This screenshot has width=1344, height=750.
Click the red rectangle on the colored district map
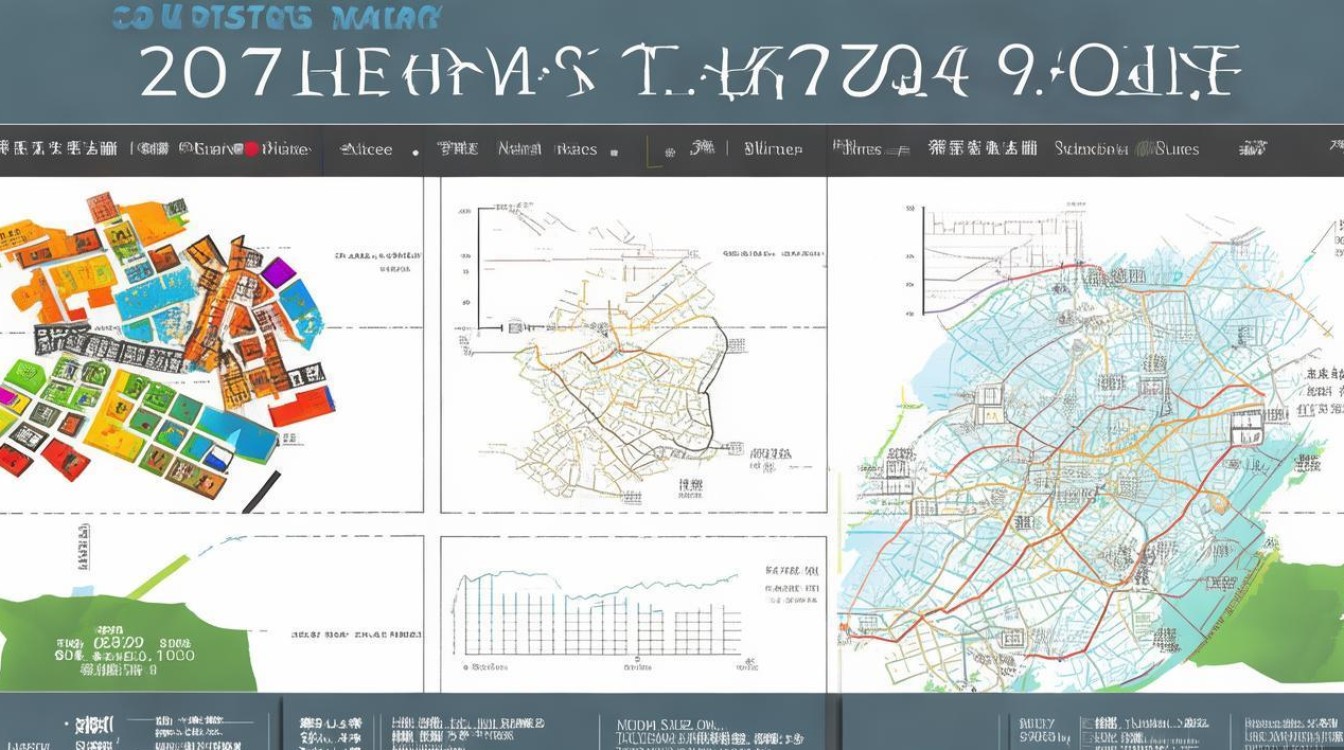pos(301,406)
